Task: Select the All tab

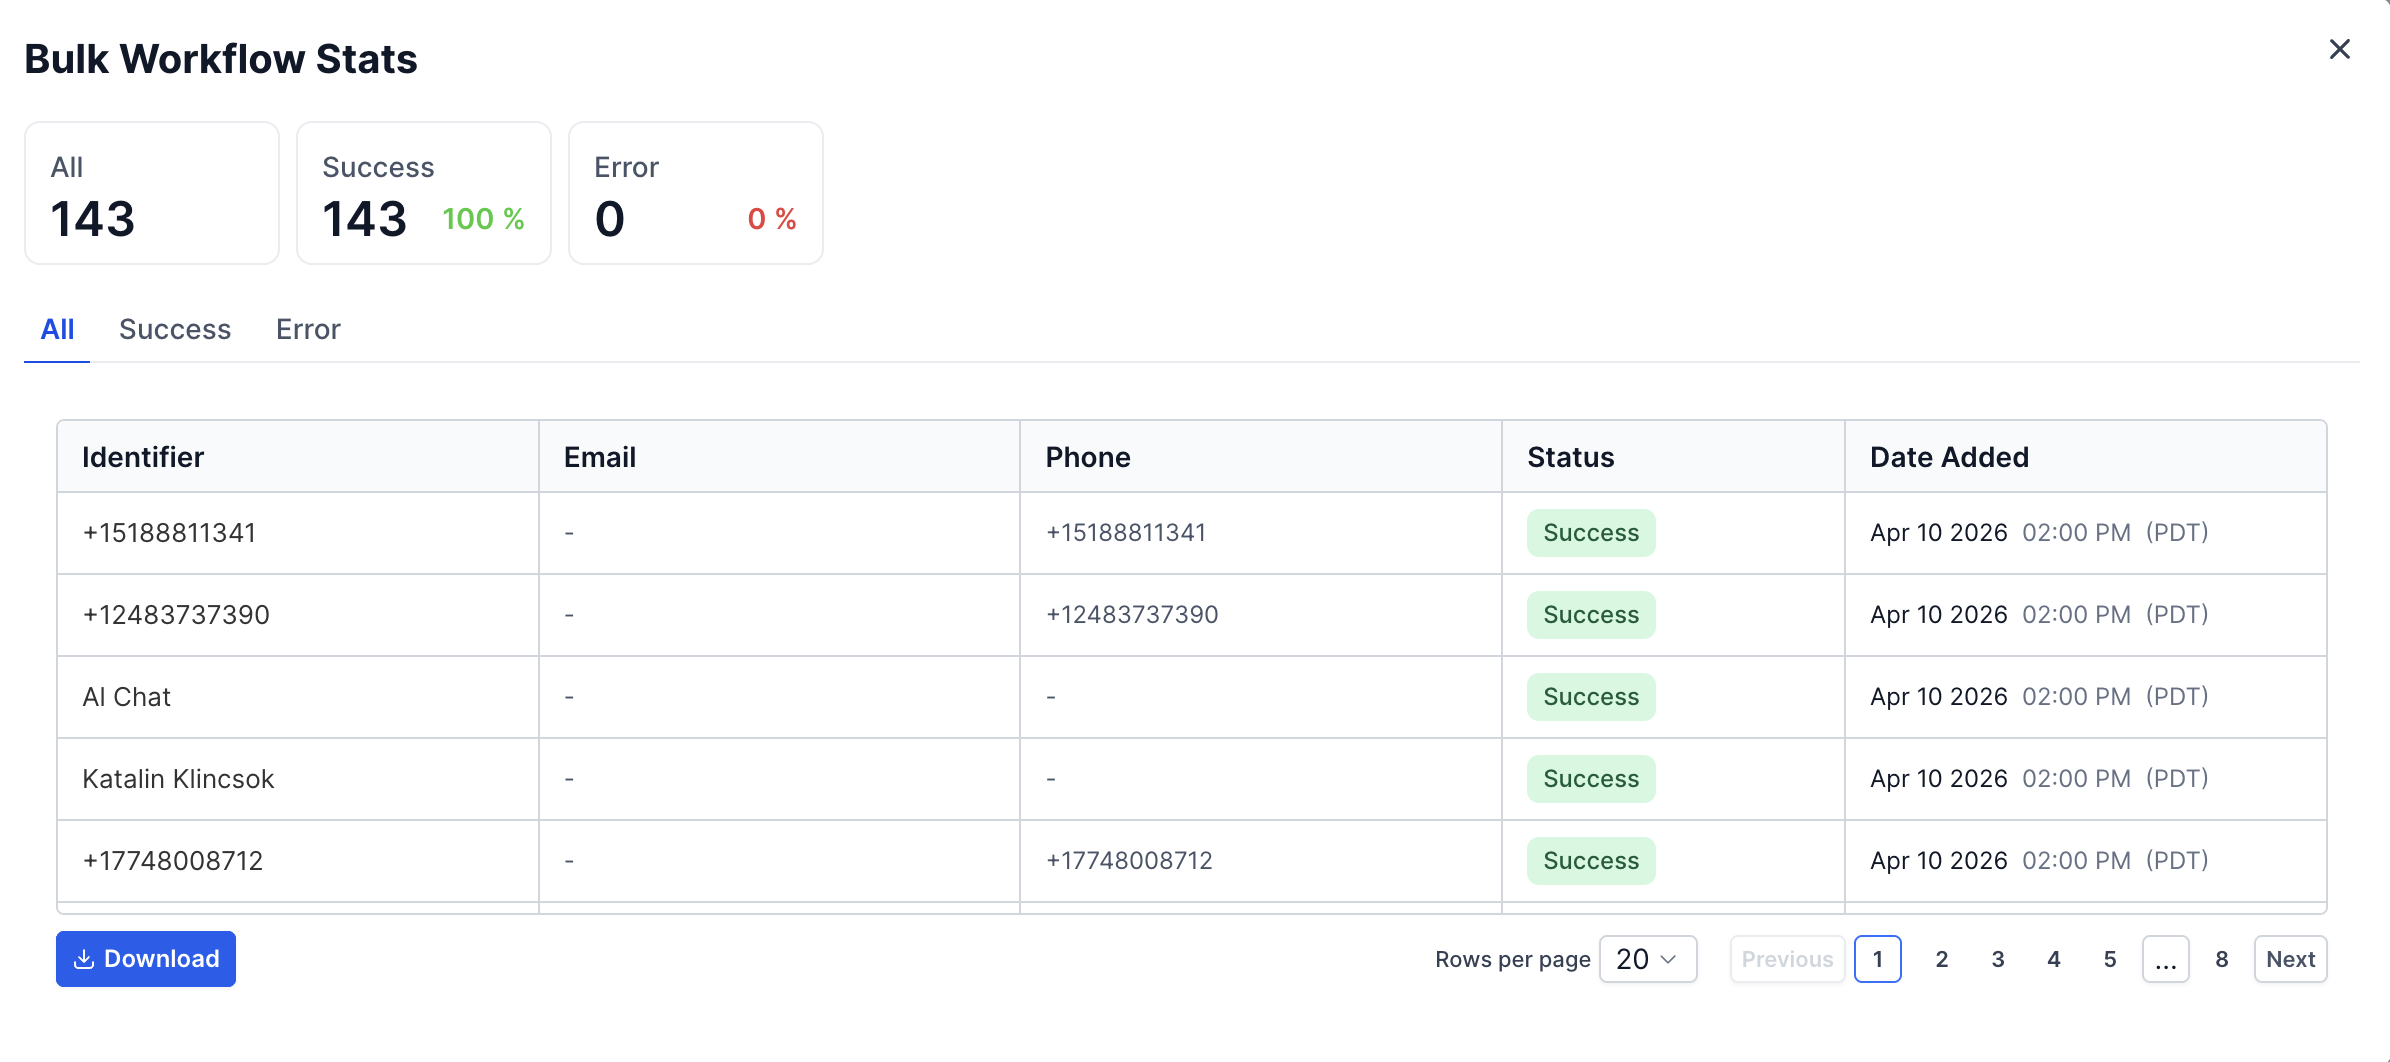Action: point(56,329)
